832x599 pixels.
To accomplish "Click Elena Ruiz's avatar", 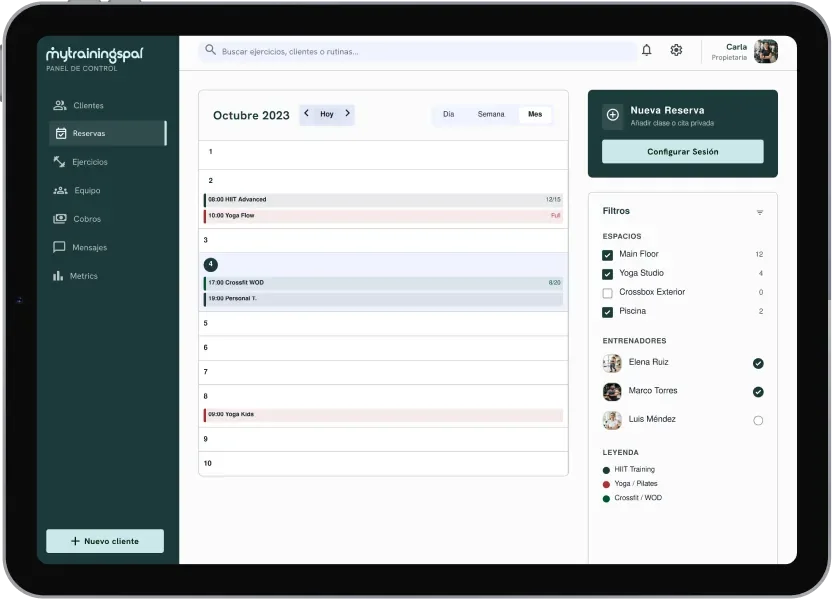I will (612, 363).
